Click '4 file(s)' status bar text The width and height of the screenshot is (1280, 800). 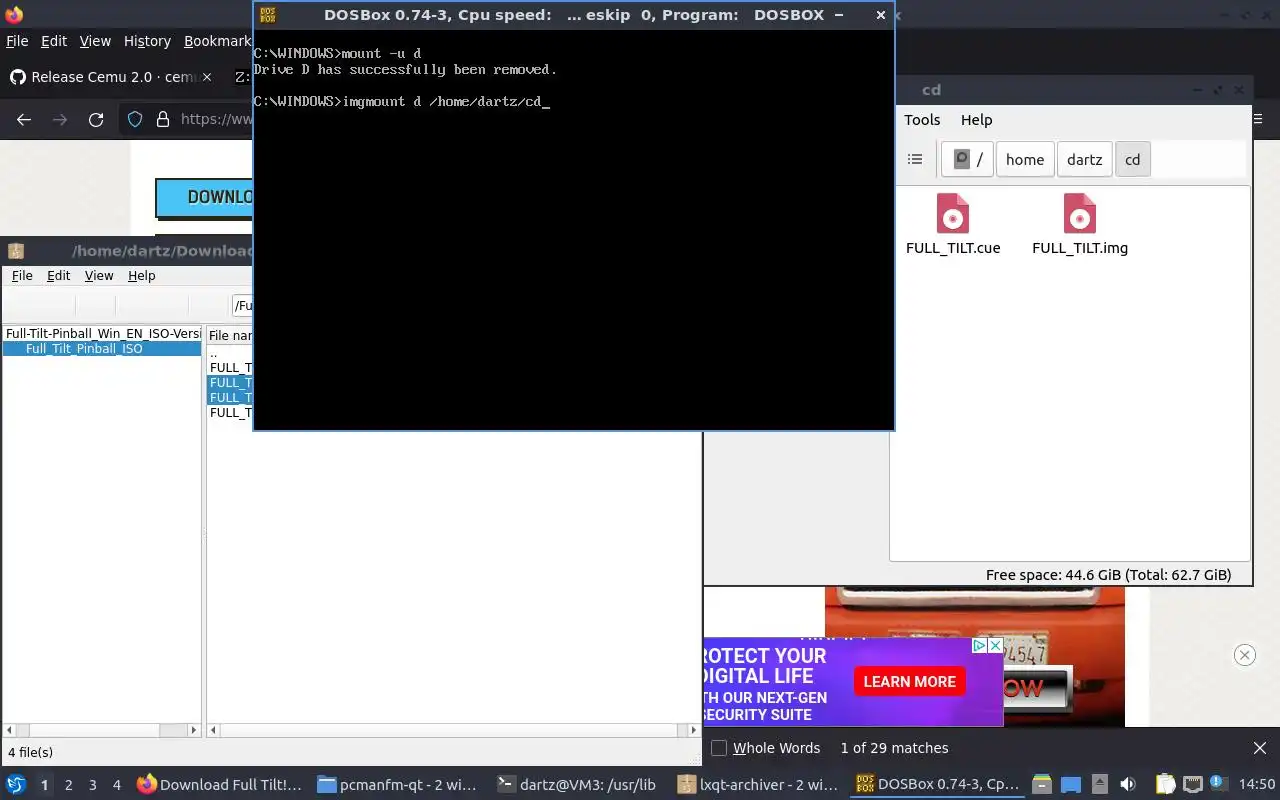(31, 752)
